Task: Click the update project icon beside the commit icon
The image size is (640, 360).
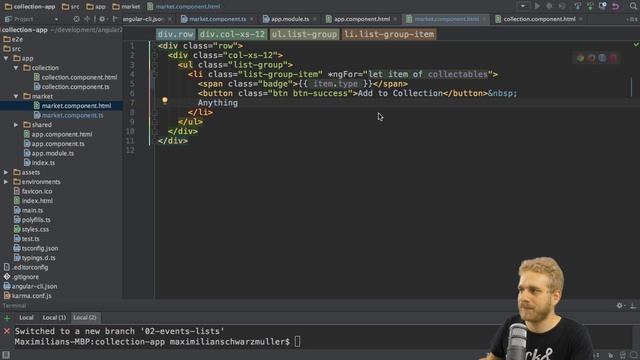Action: (578, 6)
